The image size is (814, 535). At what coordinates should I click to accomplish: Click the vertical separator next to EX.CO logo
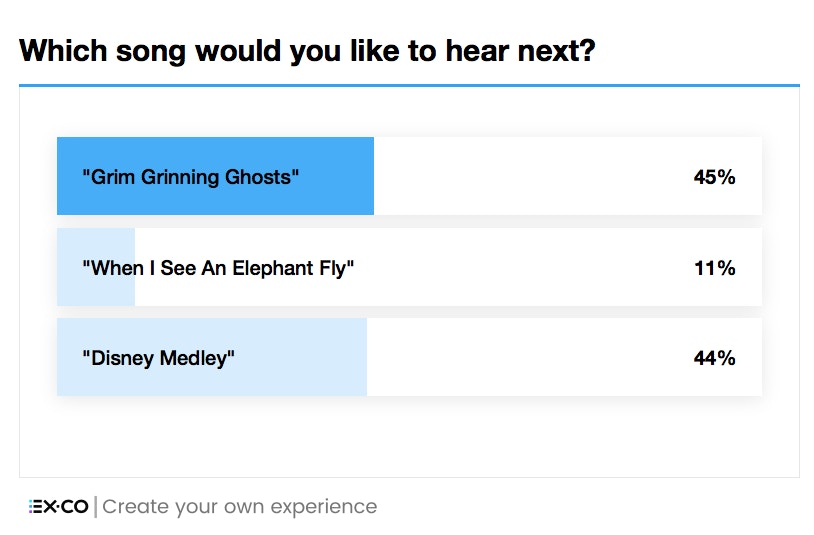tap(96, 507)
